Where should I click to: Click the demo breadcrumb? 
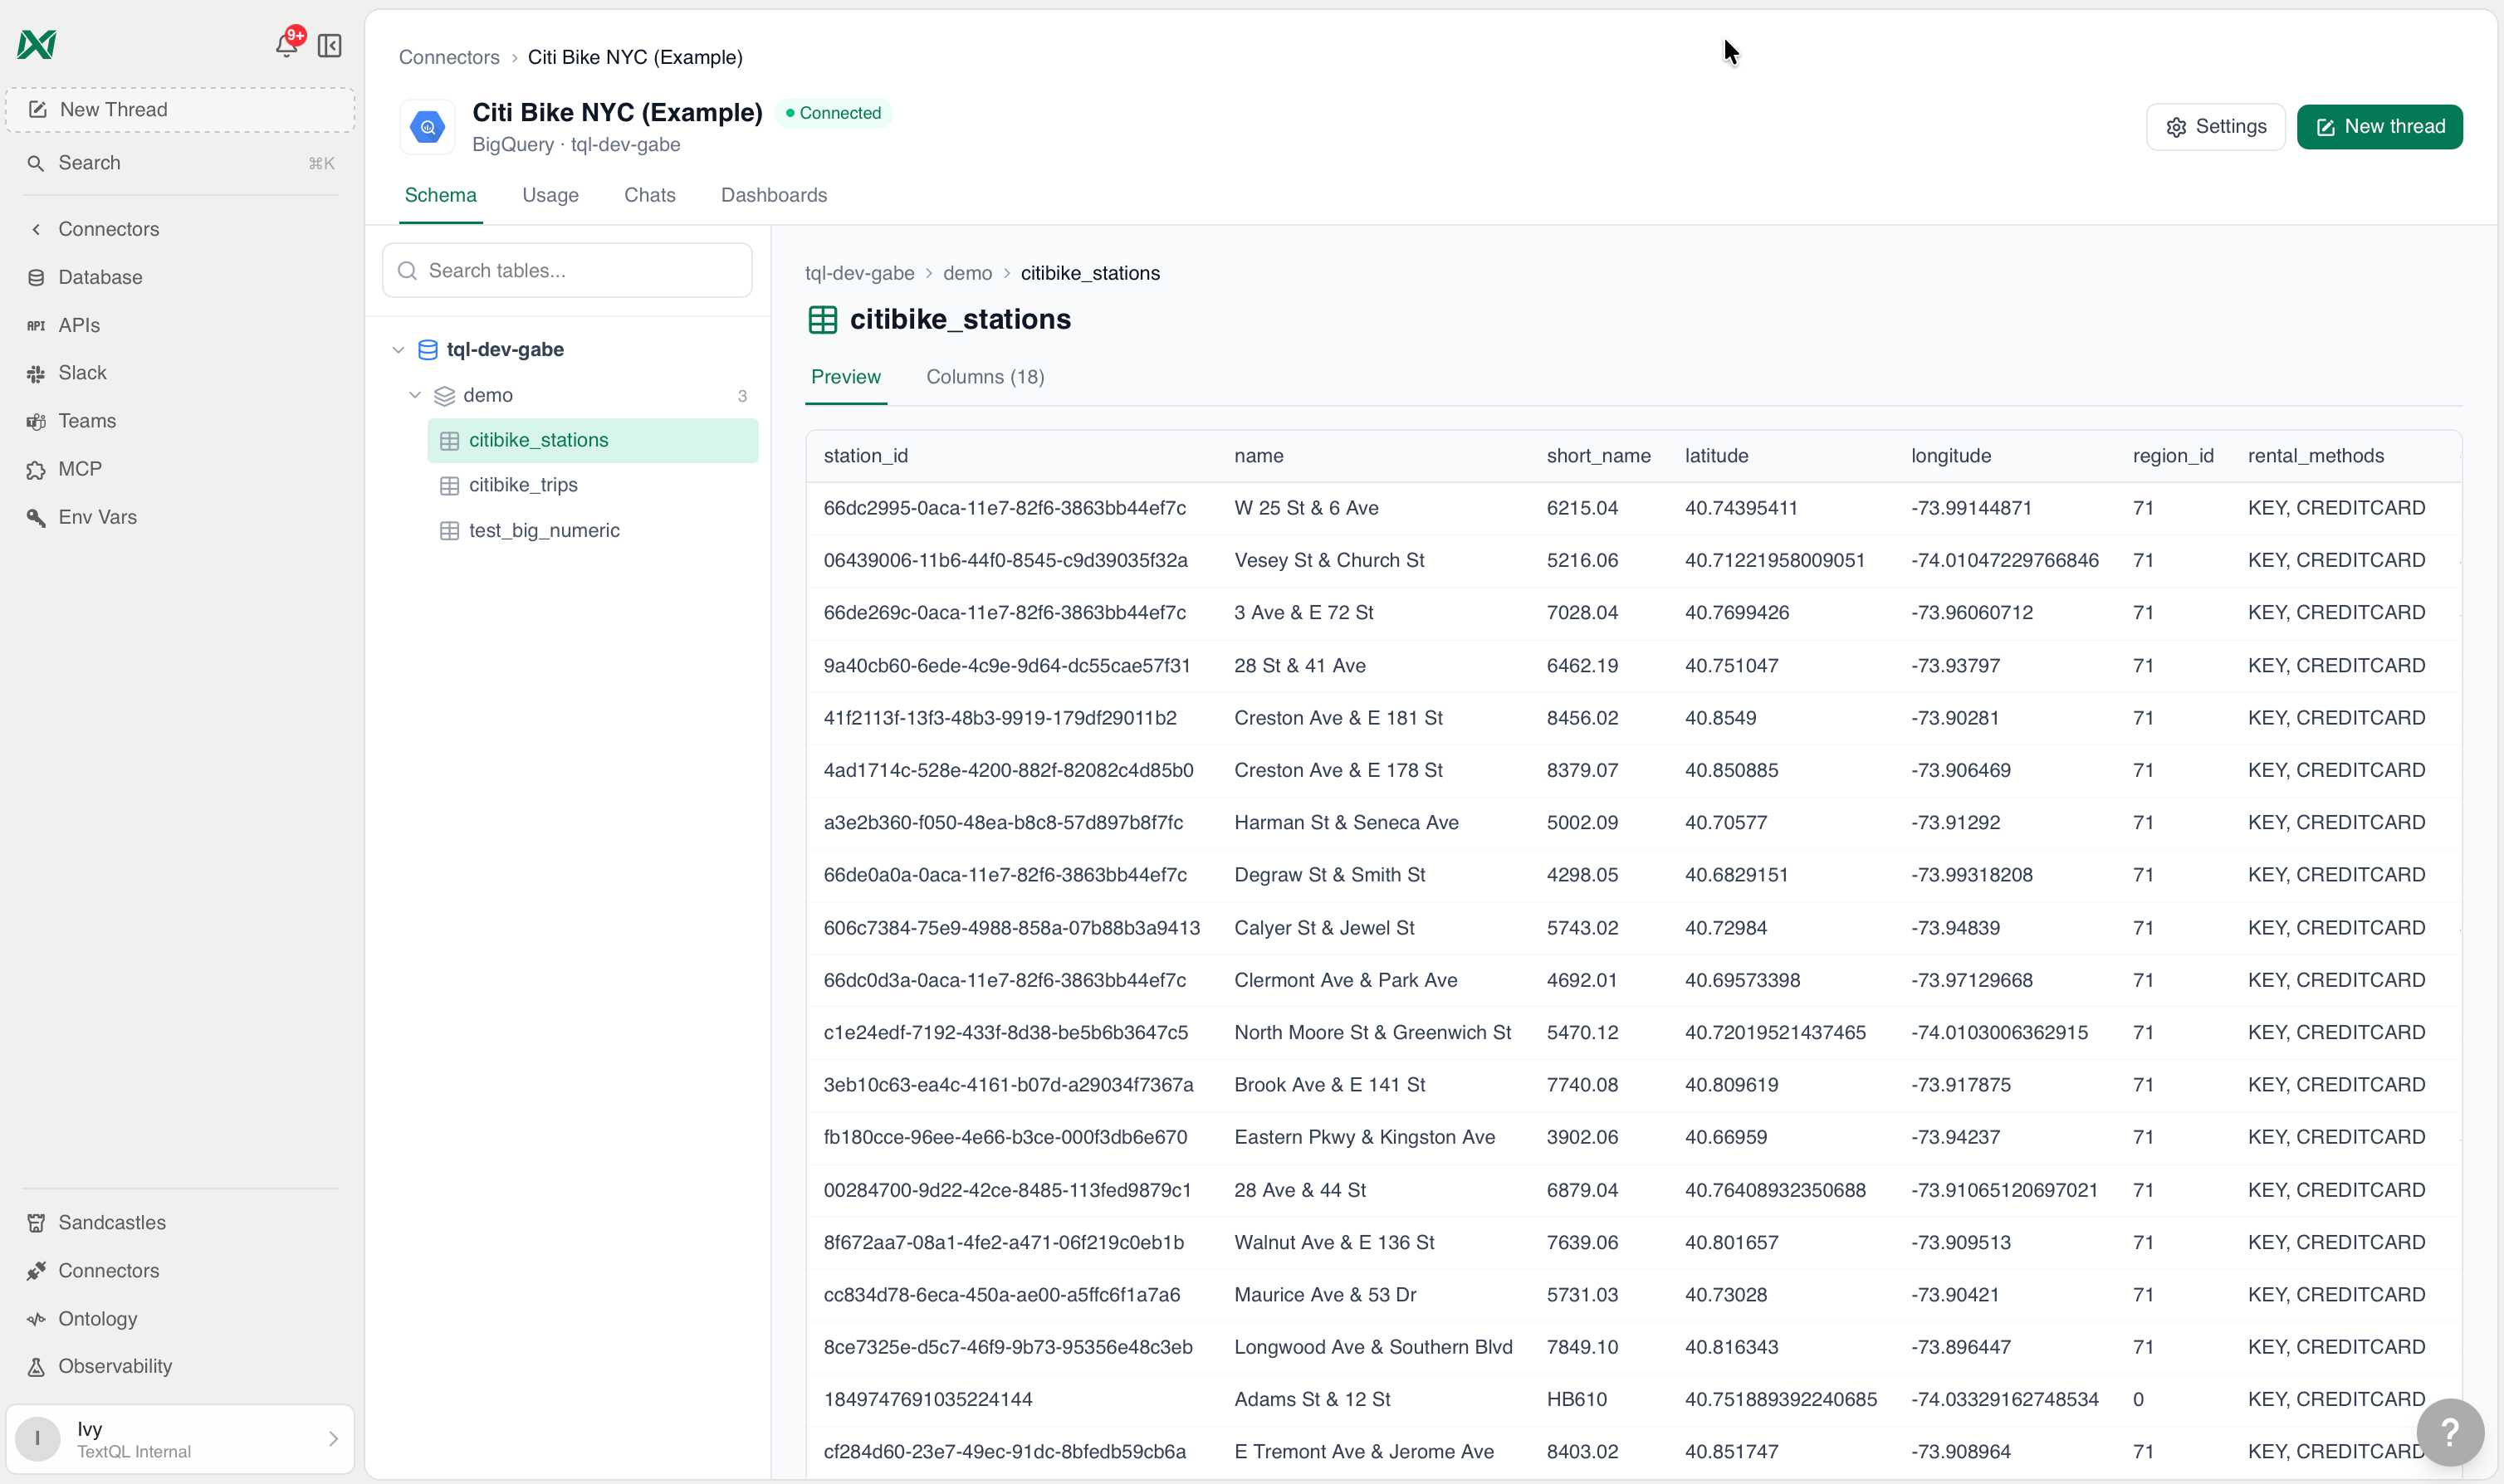click(x=968, y=274)
